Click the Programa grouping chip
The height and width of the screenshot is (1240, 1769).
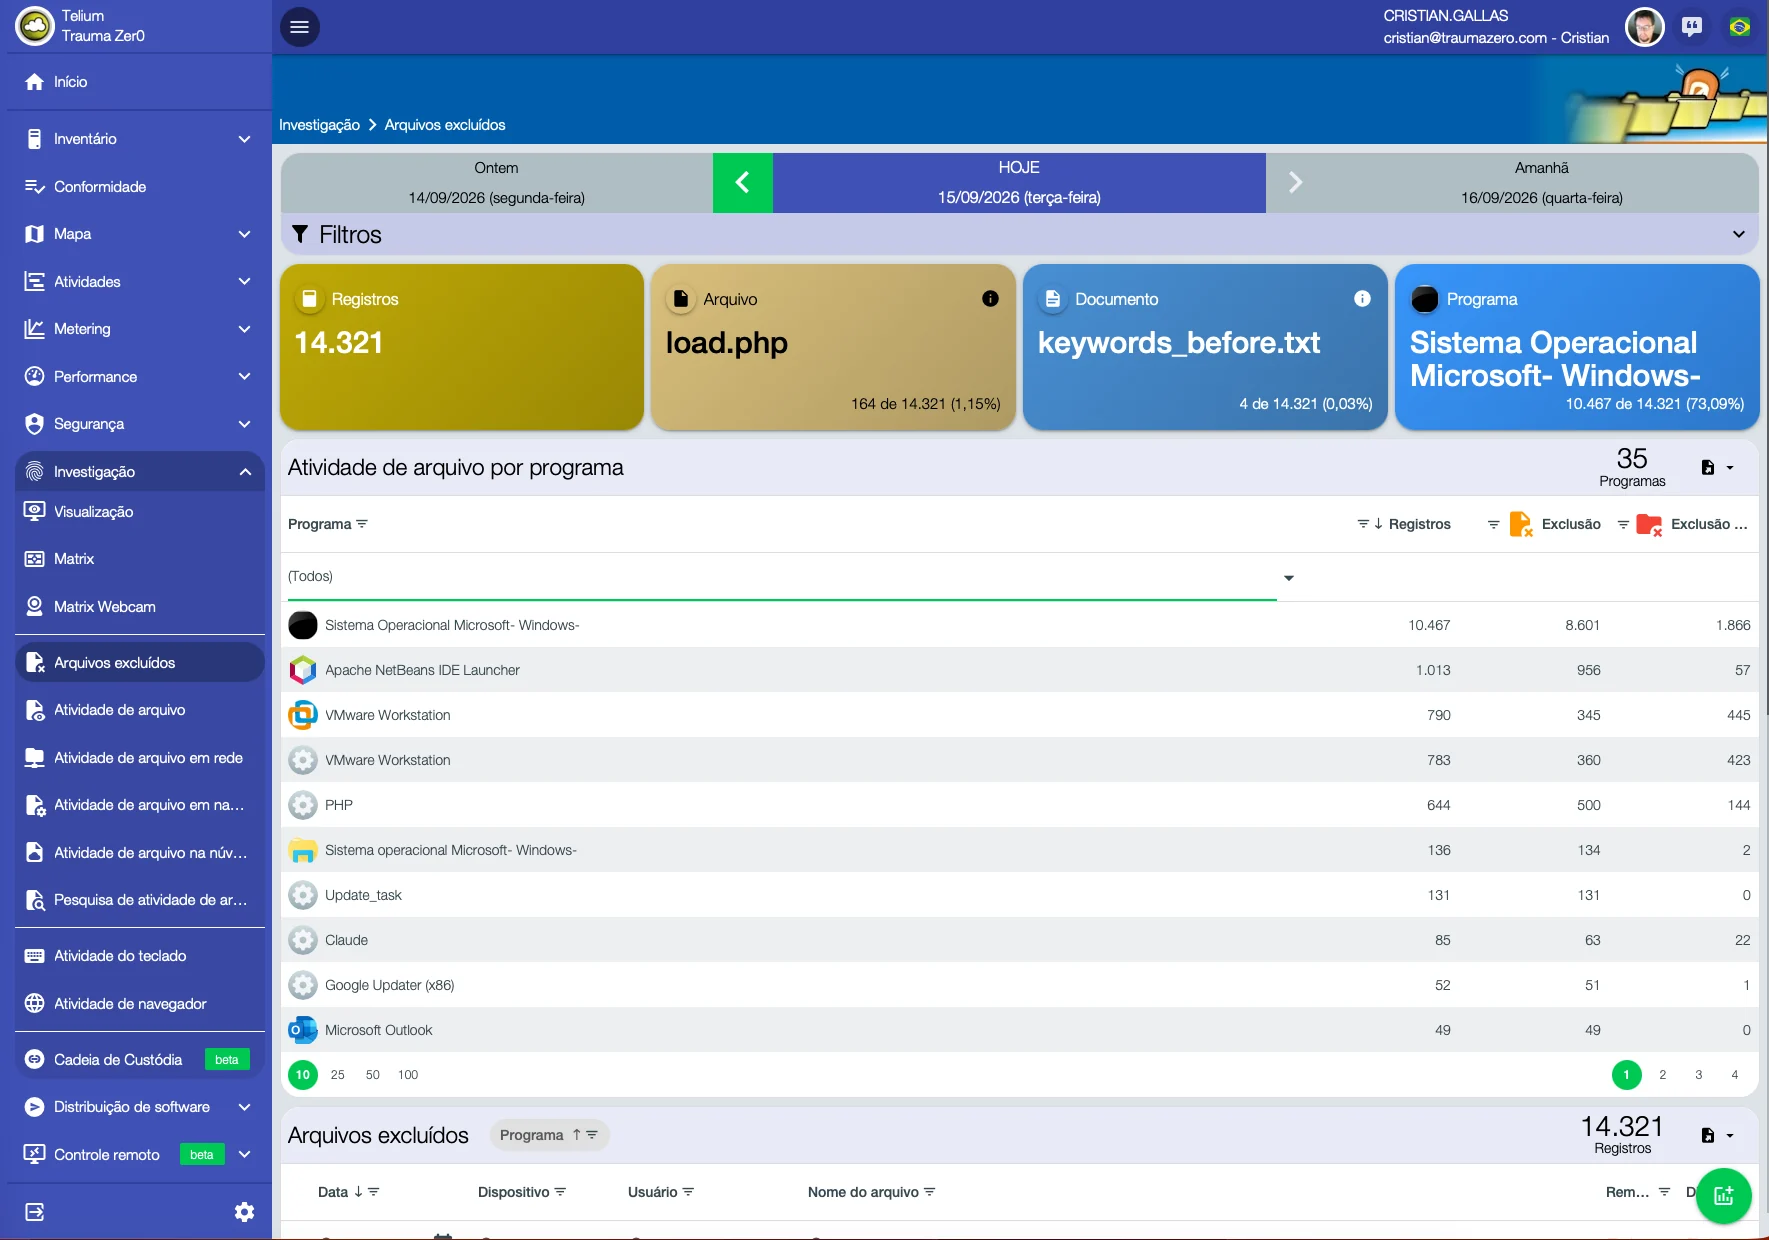(549, 1135)
